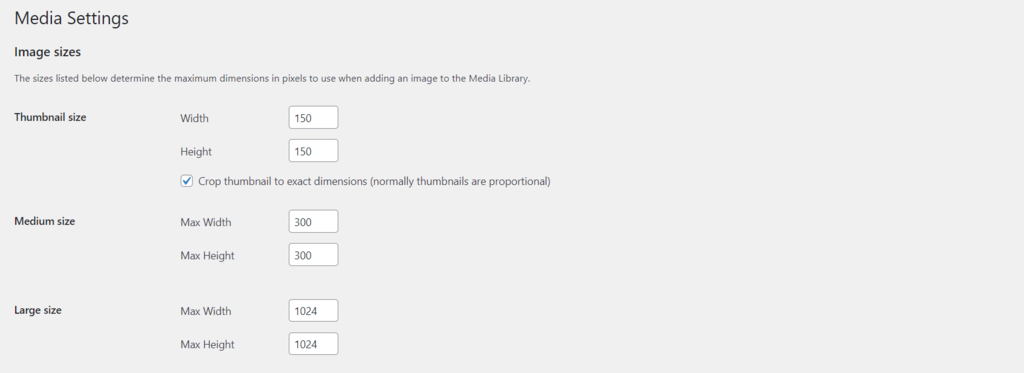Focus the Medium size Max Width field
This screenshot has width=1024, height=373.
coord(313,221)
